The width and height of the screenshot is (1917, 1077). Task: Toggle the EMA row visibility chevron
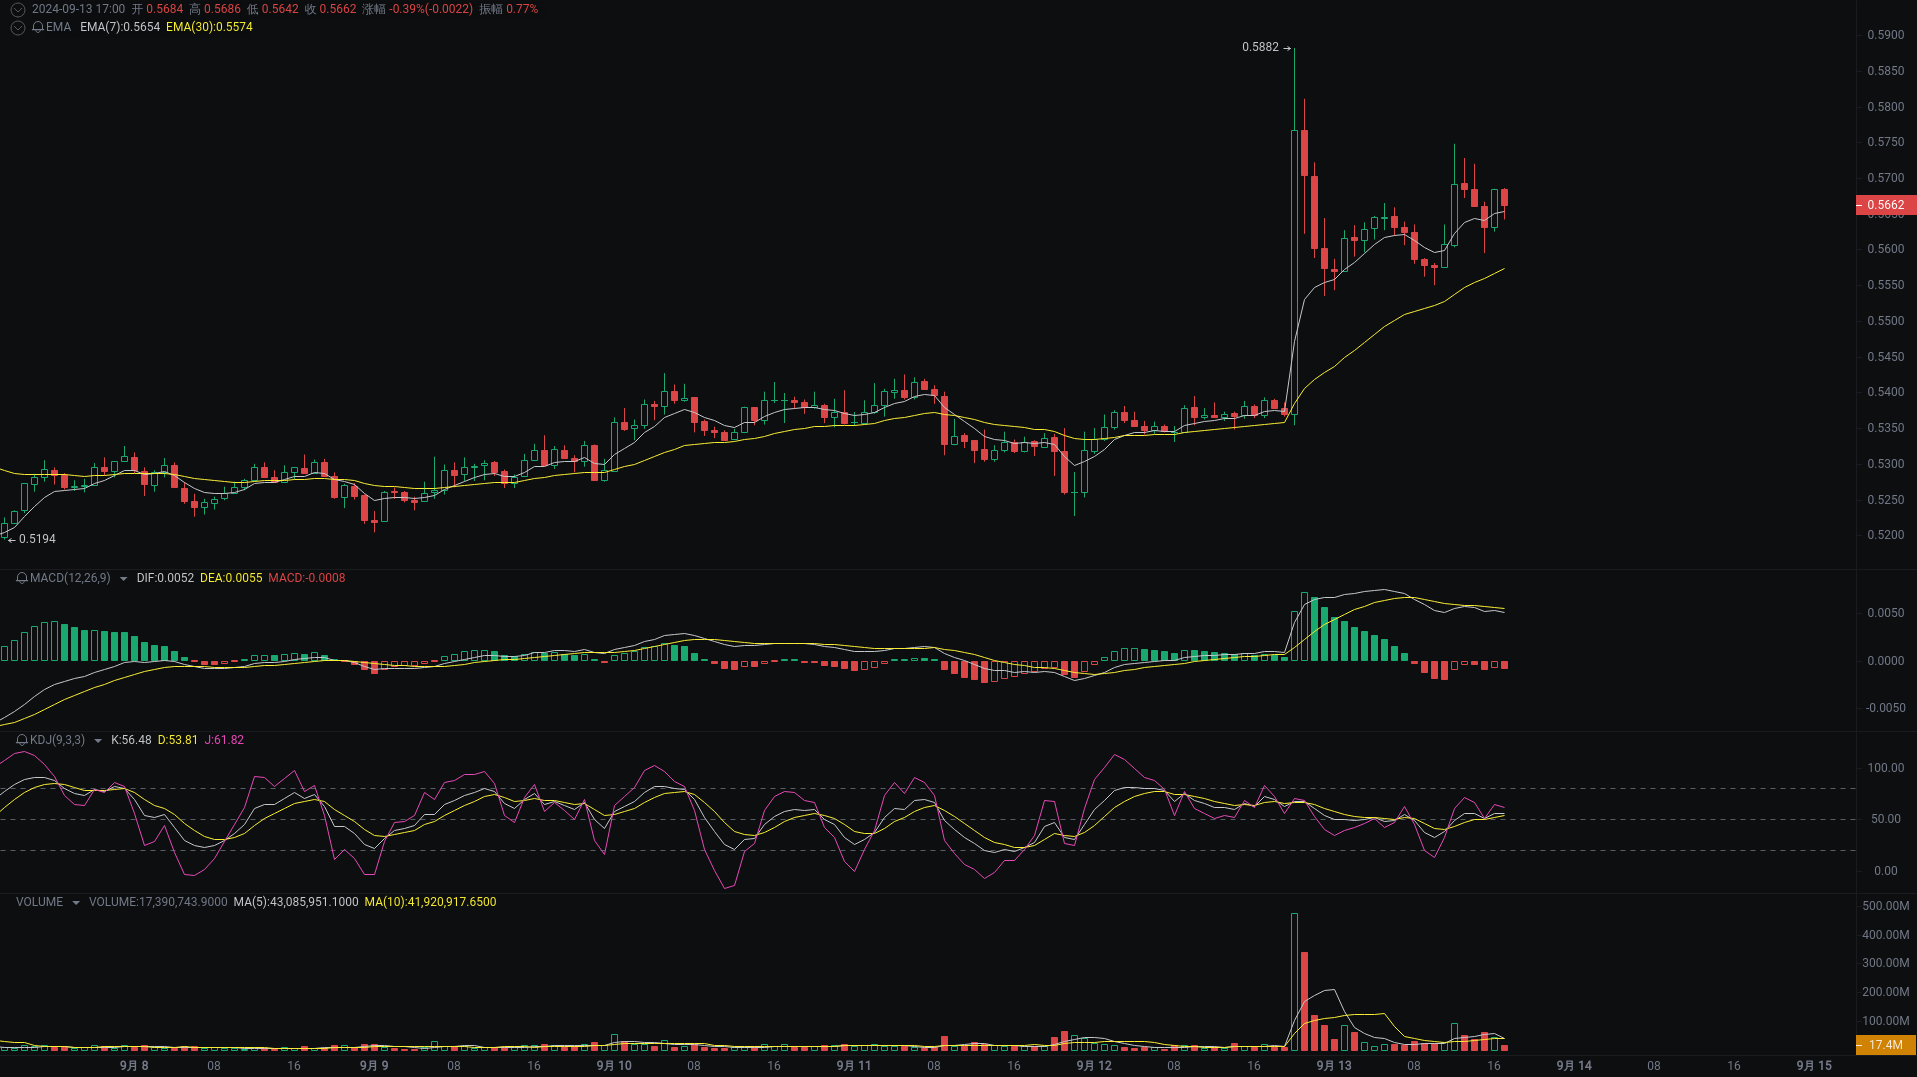pyautogui.click(x=17, y=27)
